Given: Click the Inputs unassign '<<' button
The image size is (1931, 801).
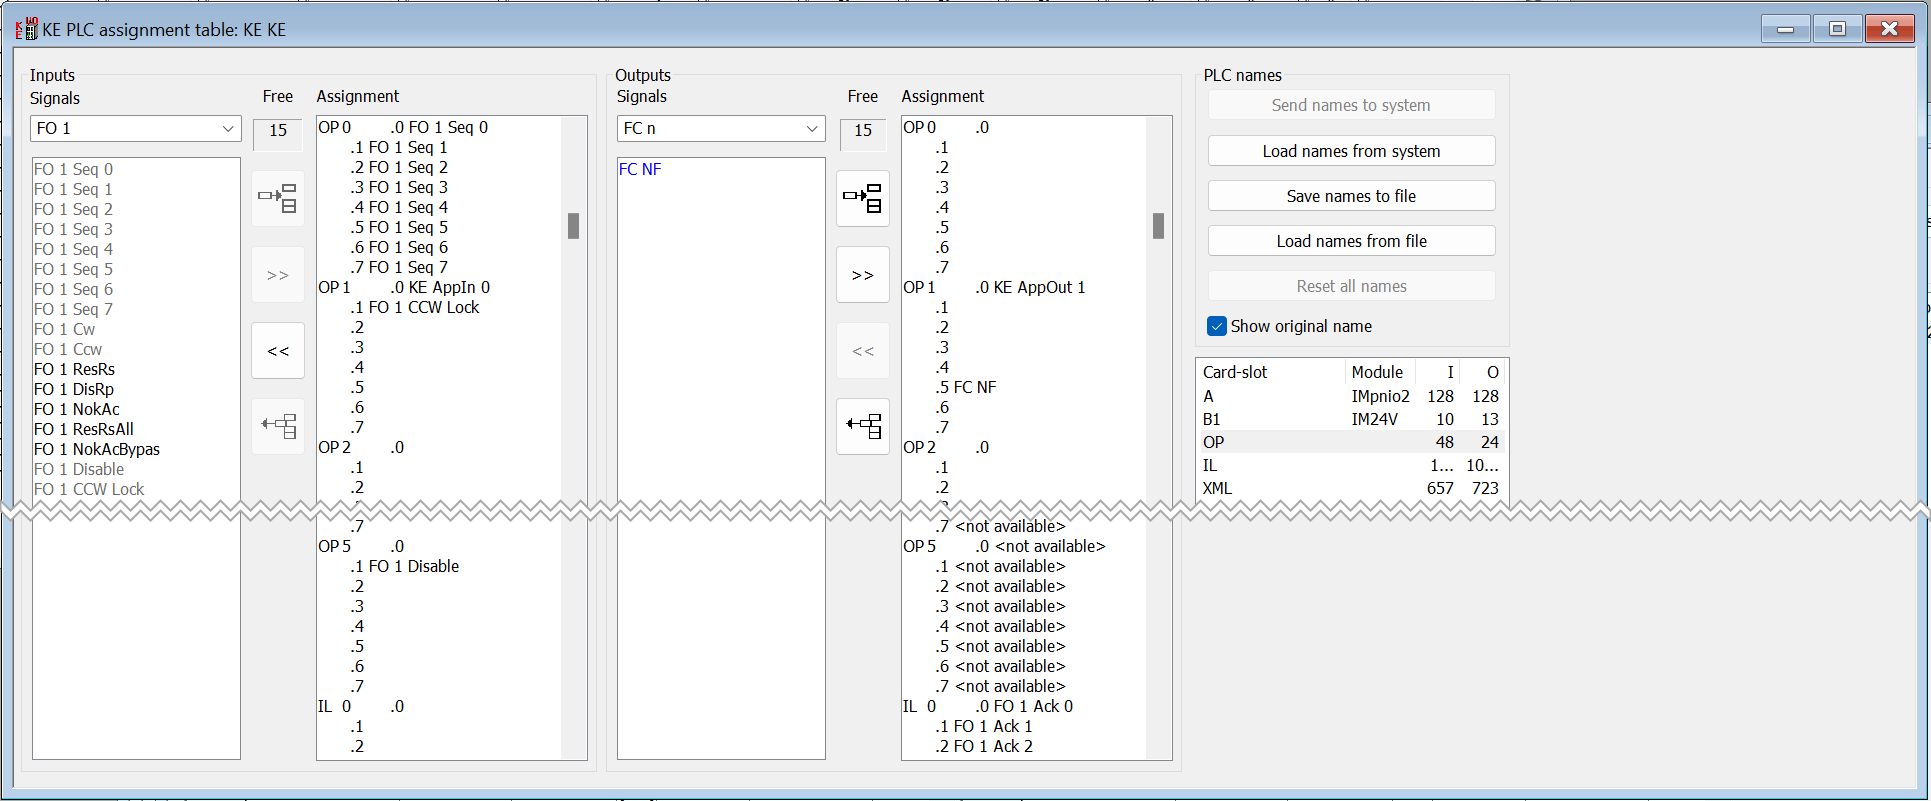Looking at the screenshot, I should (x=278, y=351).
